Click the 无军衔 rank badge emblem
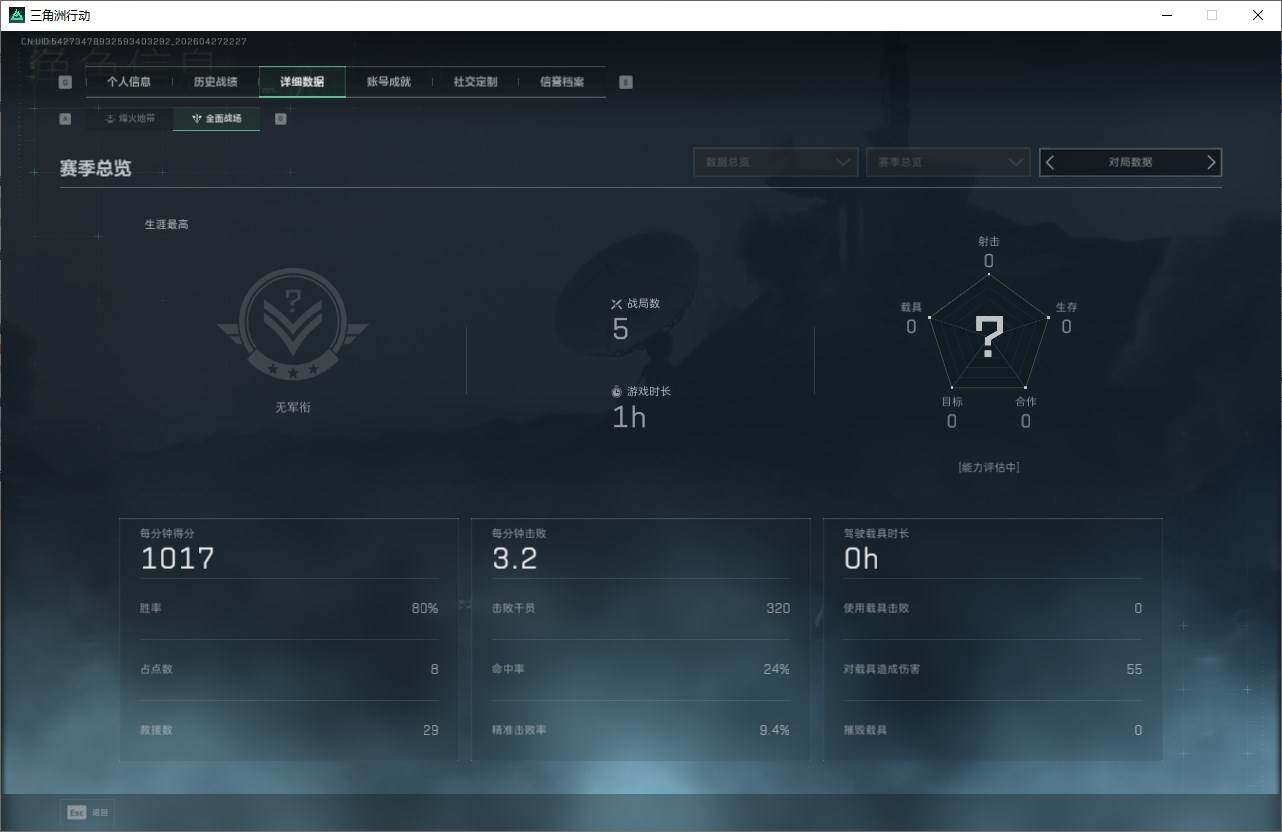The height and width of the screenshot is (832, 1282). click(x=293, y=323)
